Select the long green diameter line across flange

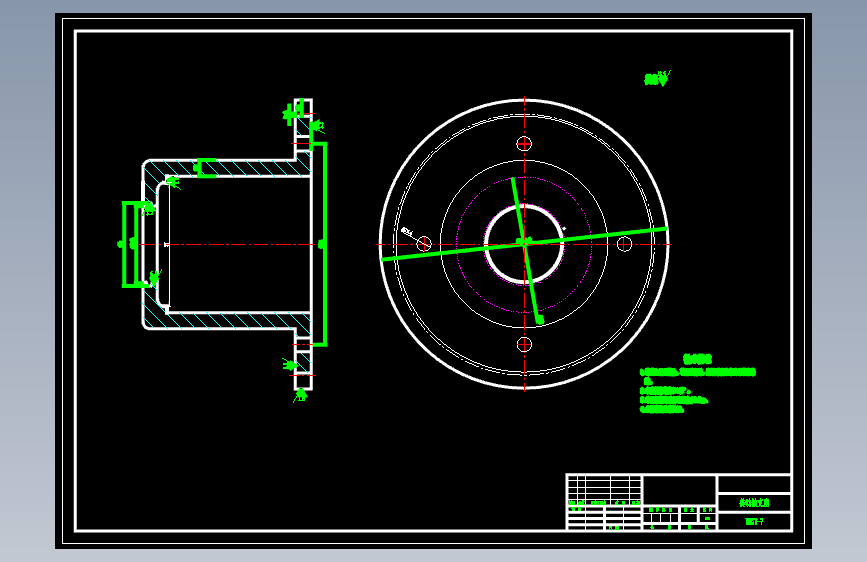coord(524,244)
